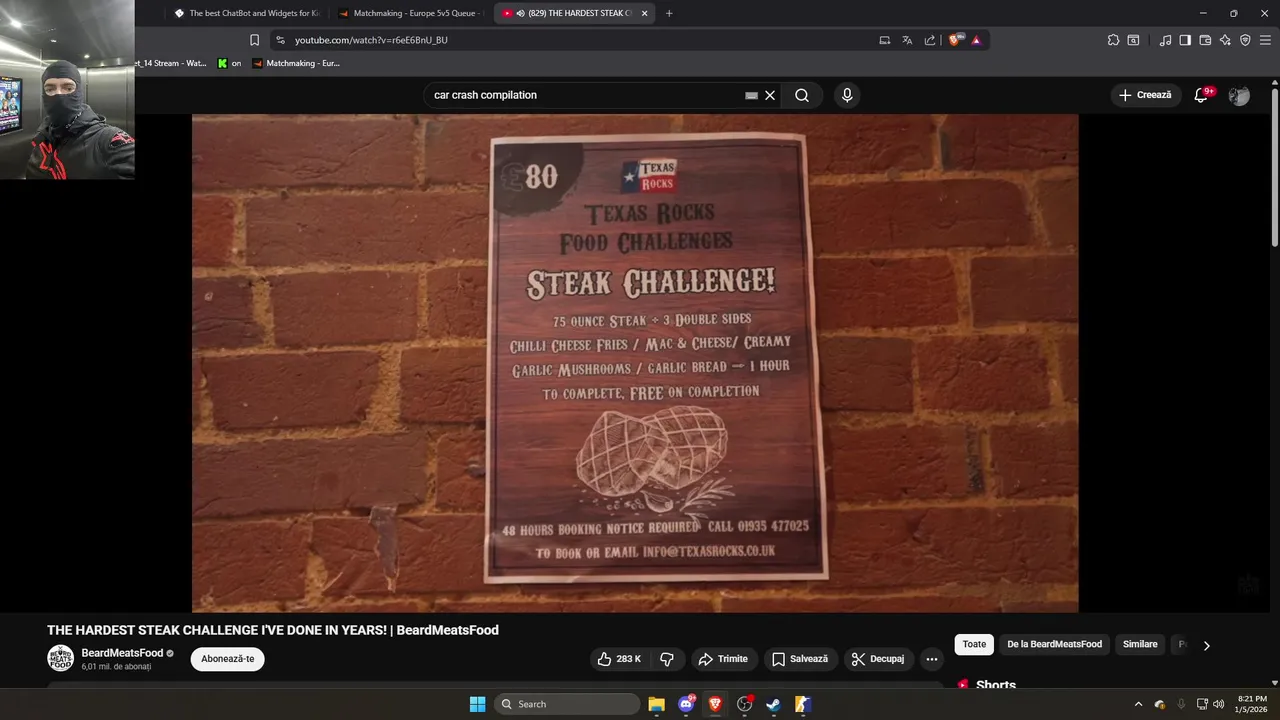Open the Brave VPN shield icon
The image size is (1280, 720).
(1245, 40)
